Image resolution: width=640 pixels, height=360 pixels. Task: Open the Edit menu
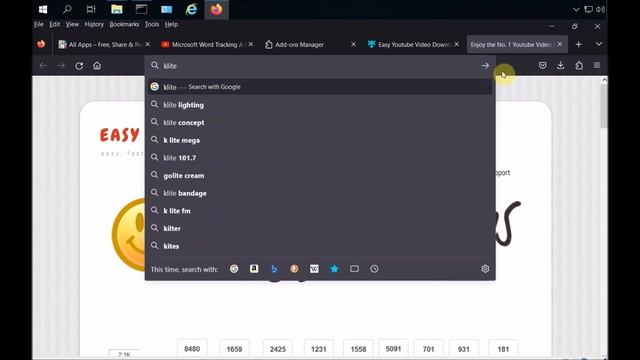pos(54,24)
